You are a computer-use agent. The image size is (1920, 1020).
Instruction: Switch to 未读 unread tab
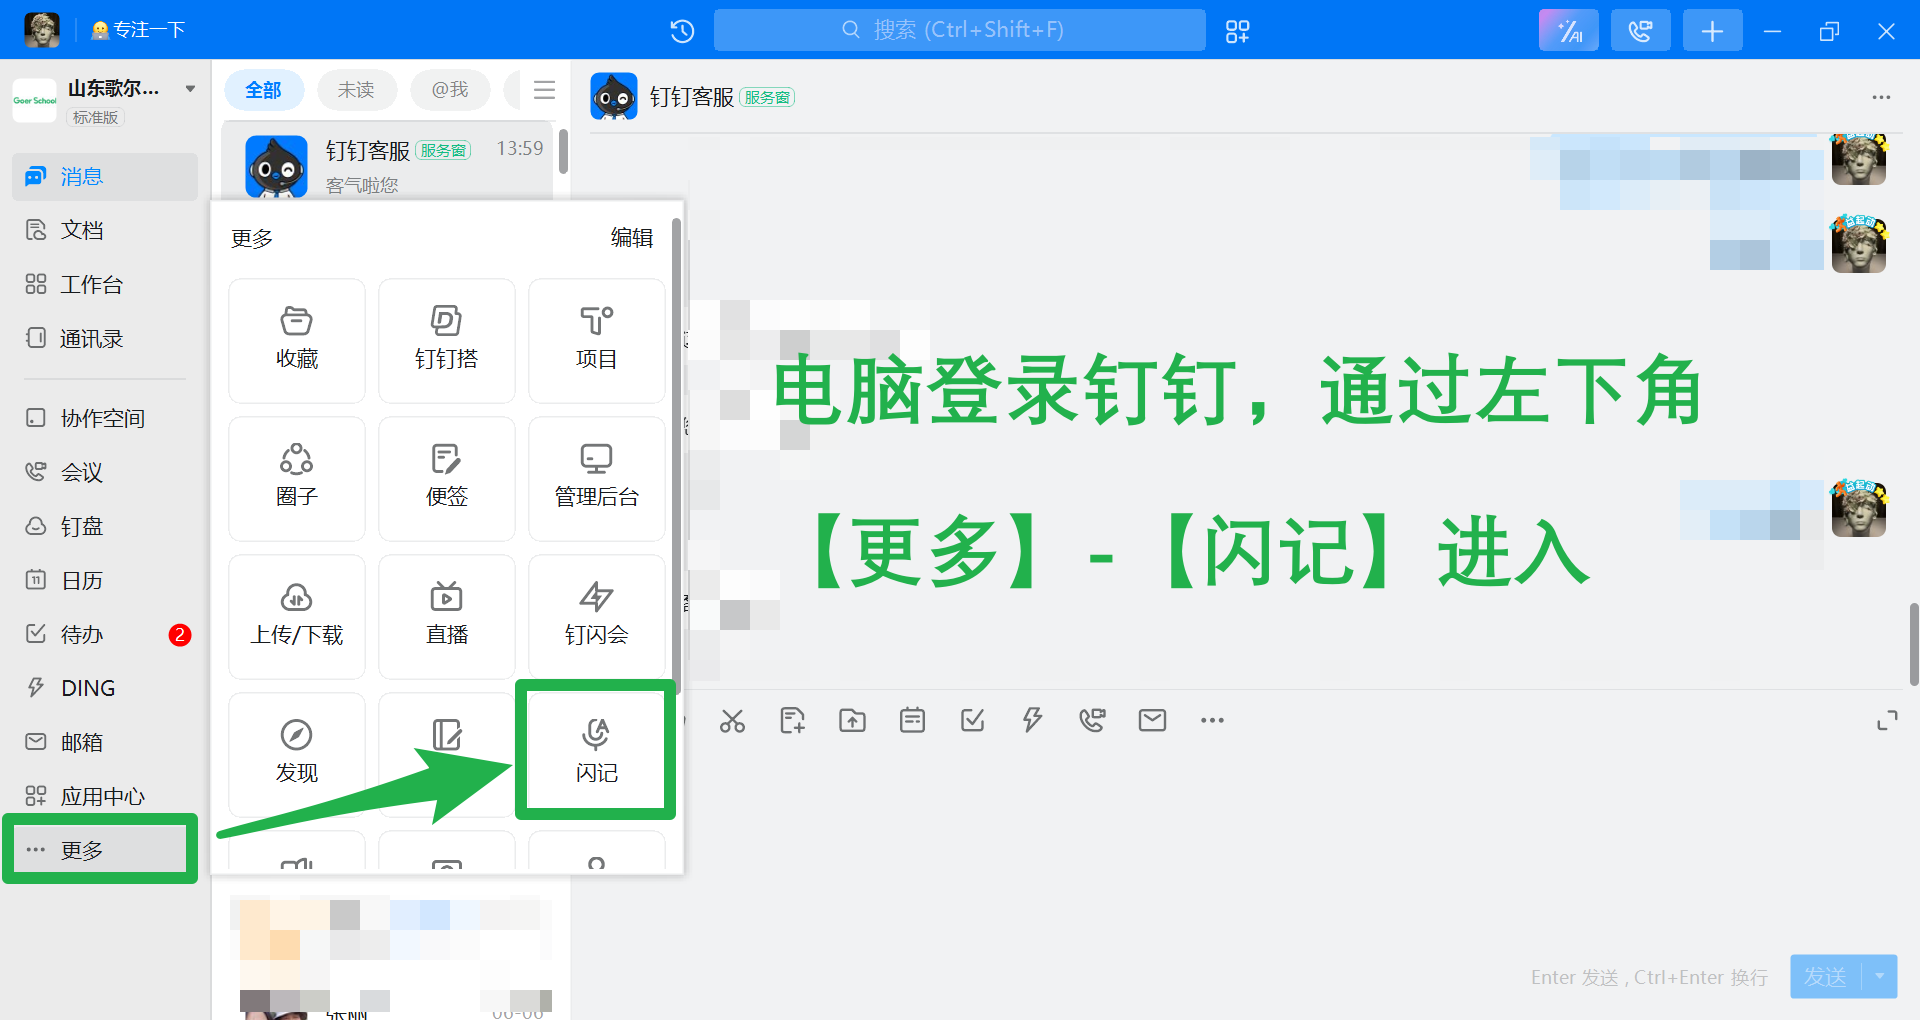click(x=356, y=90)
